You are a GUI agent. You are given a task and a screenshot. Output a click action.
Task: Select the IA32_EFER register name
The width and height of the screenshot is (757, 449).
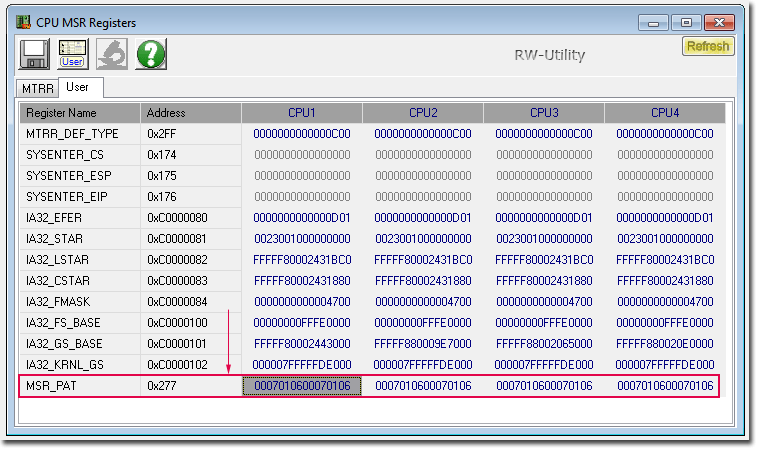tap(54, 218)
